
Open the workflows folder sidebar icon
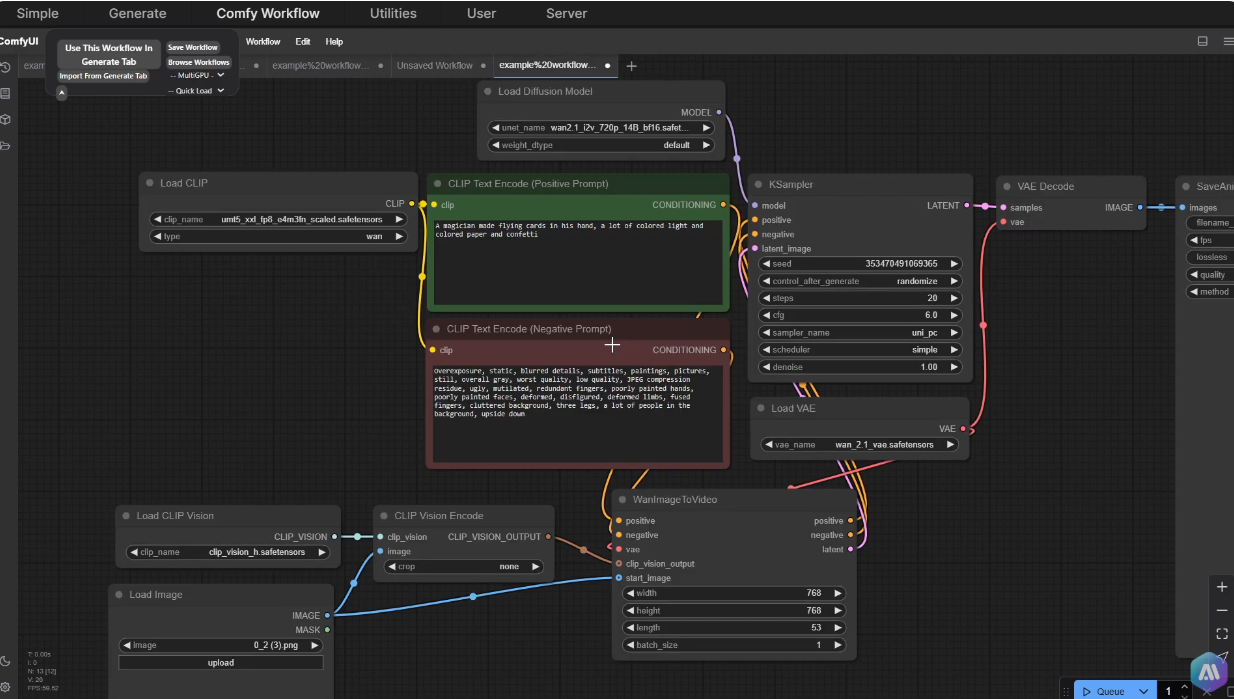point(6,146)
